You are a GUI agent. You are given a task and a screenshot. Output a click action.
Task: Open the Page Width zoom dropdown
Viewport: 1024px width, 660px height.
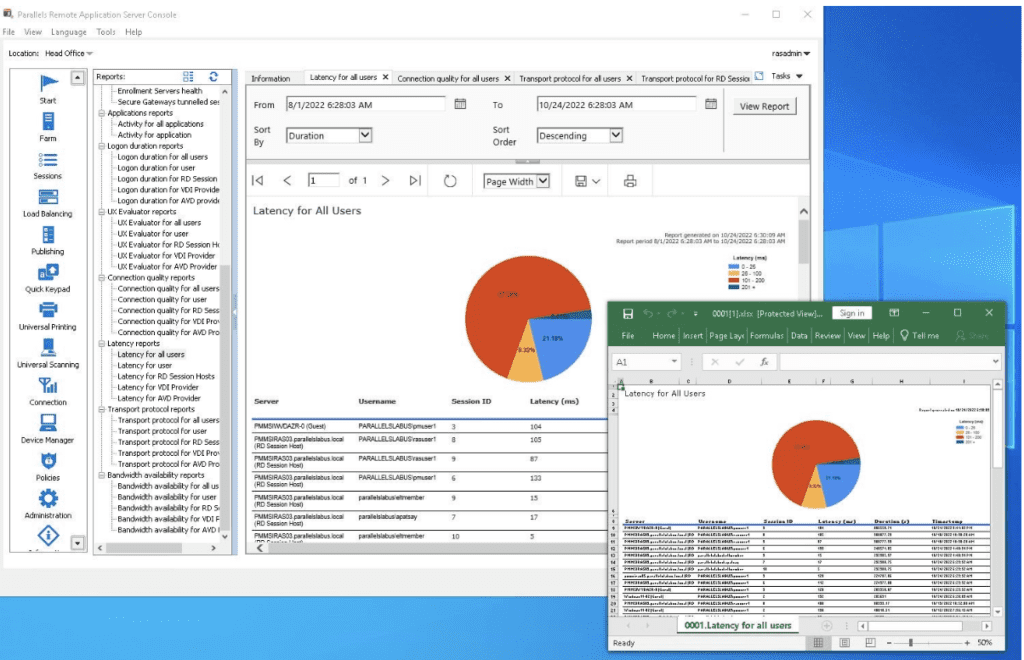click(x=543, y=181)
